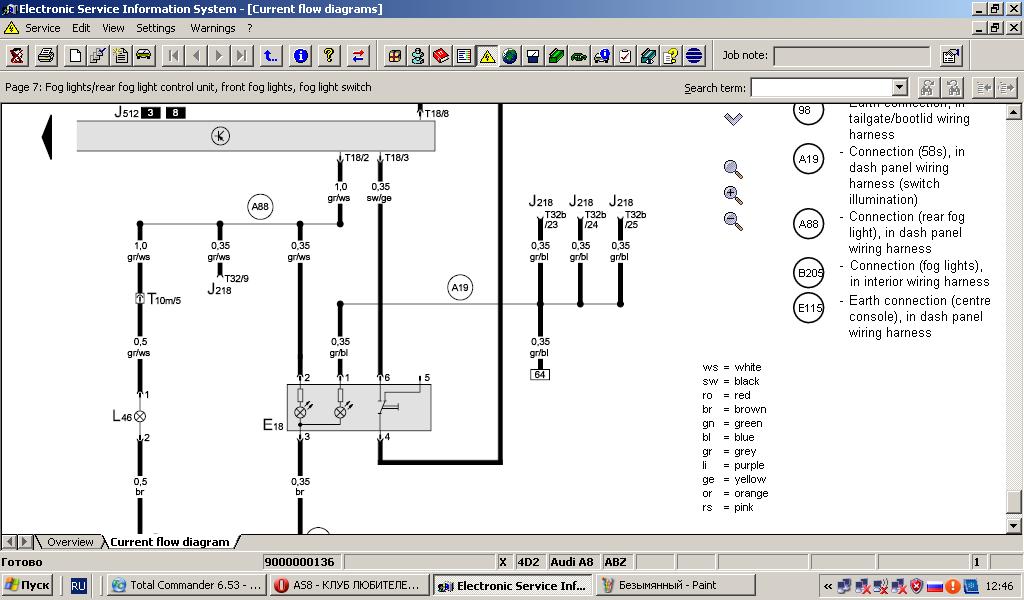Screen dimensions: 1024x600
Task: Click the globe icon in the toolbar
Action: click(x=510, y=56)
